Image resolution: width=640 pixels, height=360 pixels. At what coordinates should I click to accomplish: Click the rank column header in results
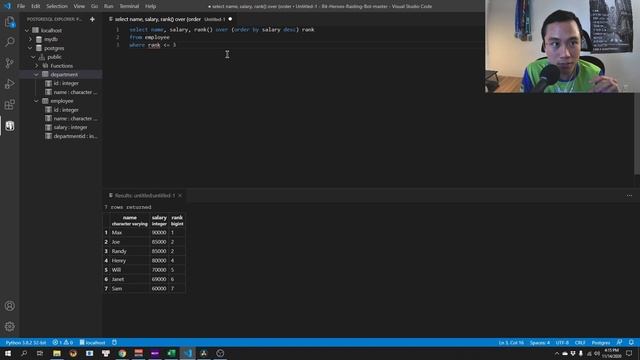[177, 220]
